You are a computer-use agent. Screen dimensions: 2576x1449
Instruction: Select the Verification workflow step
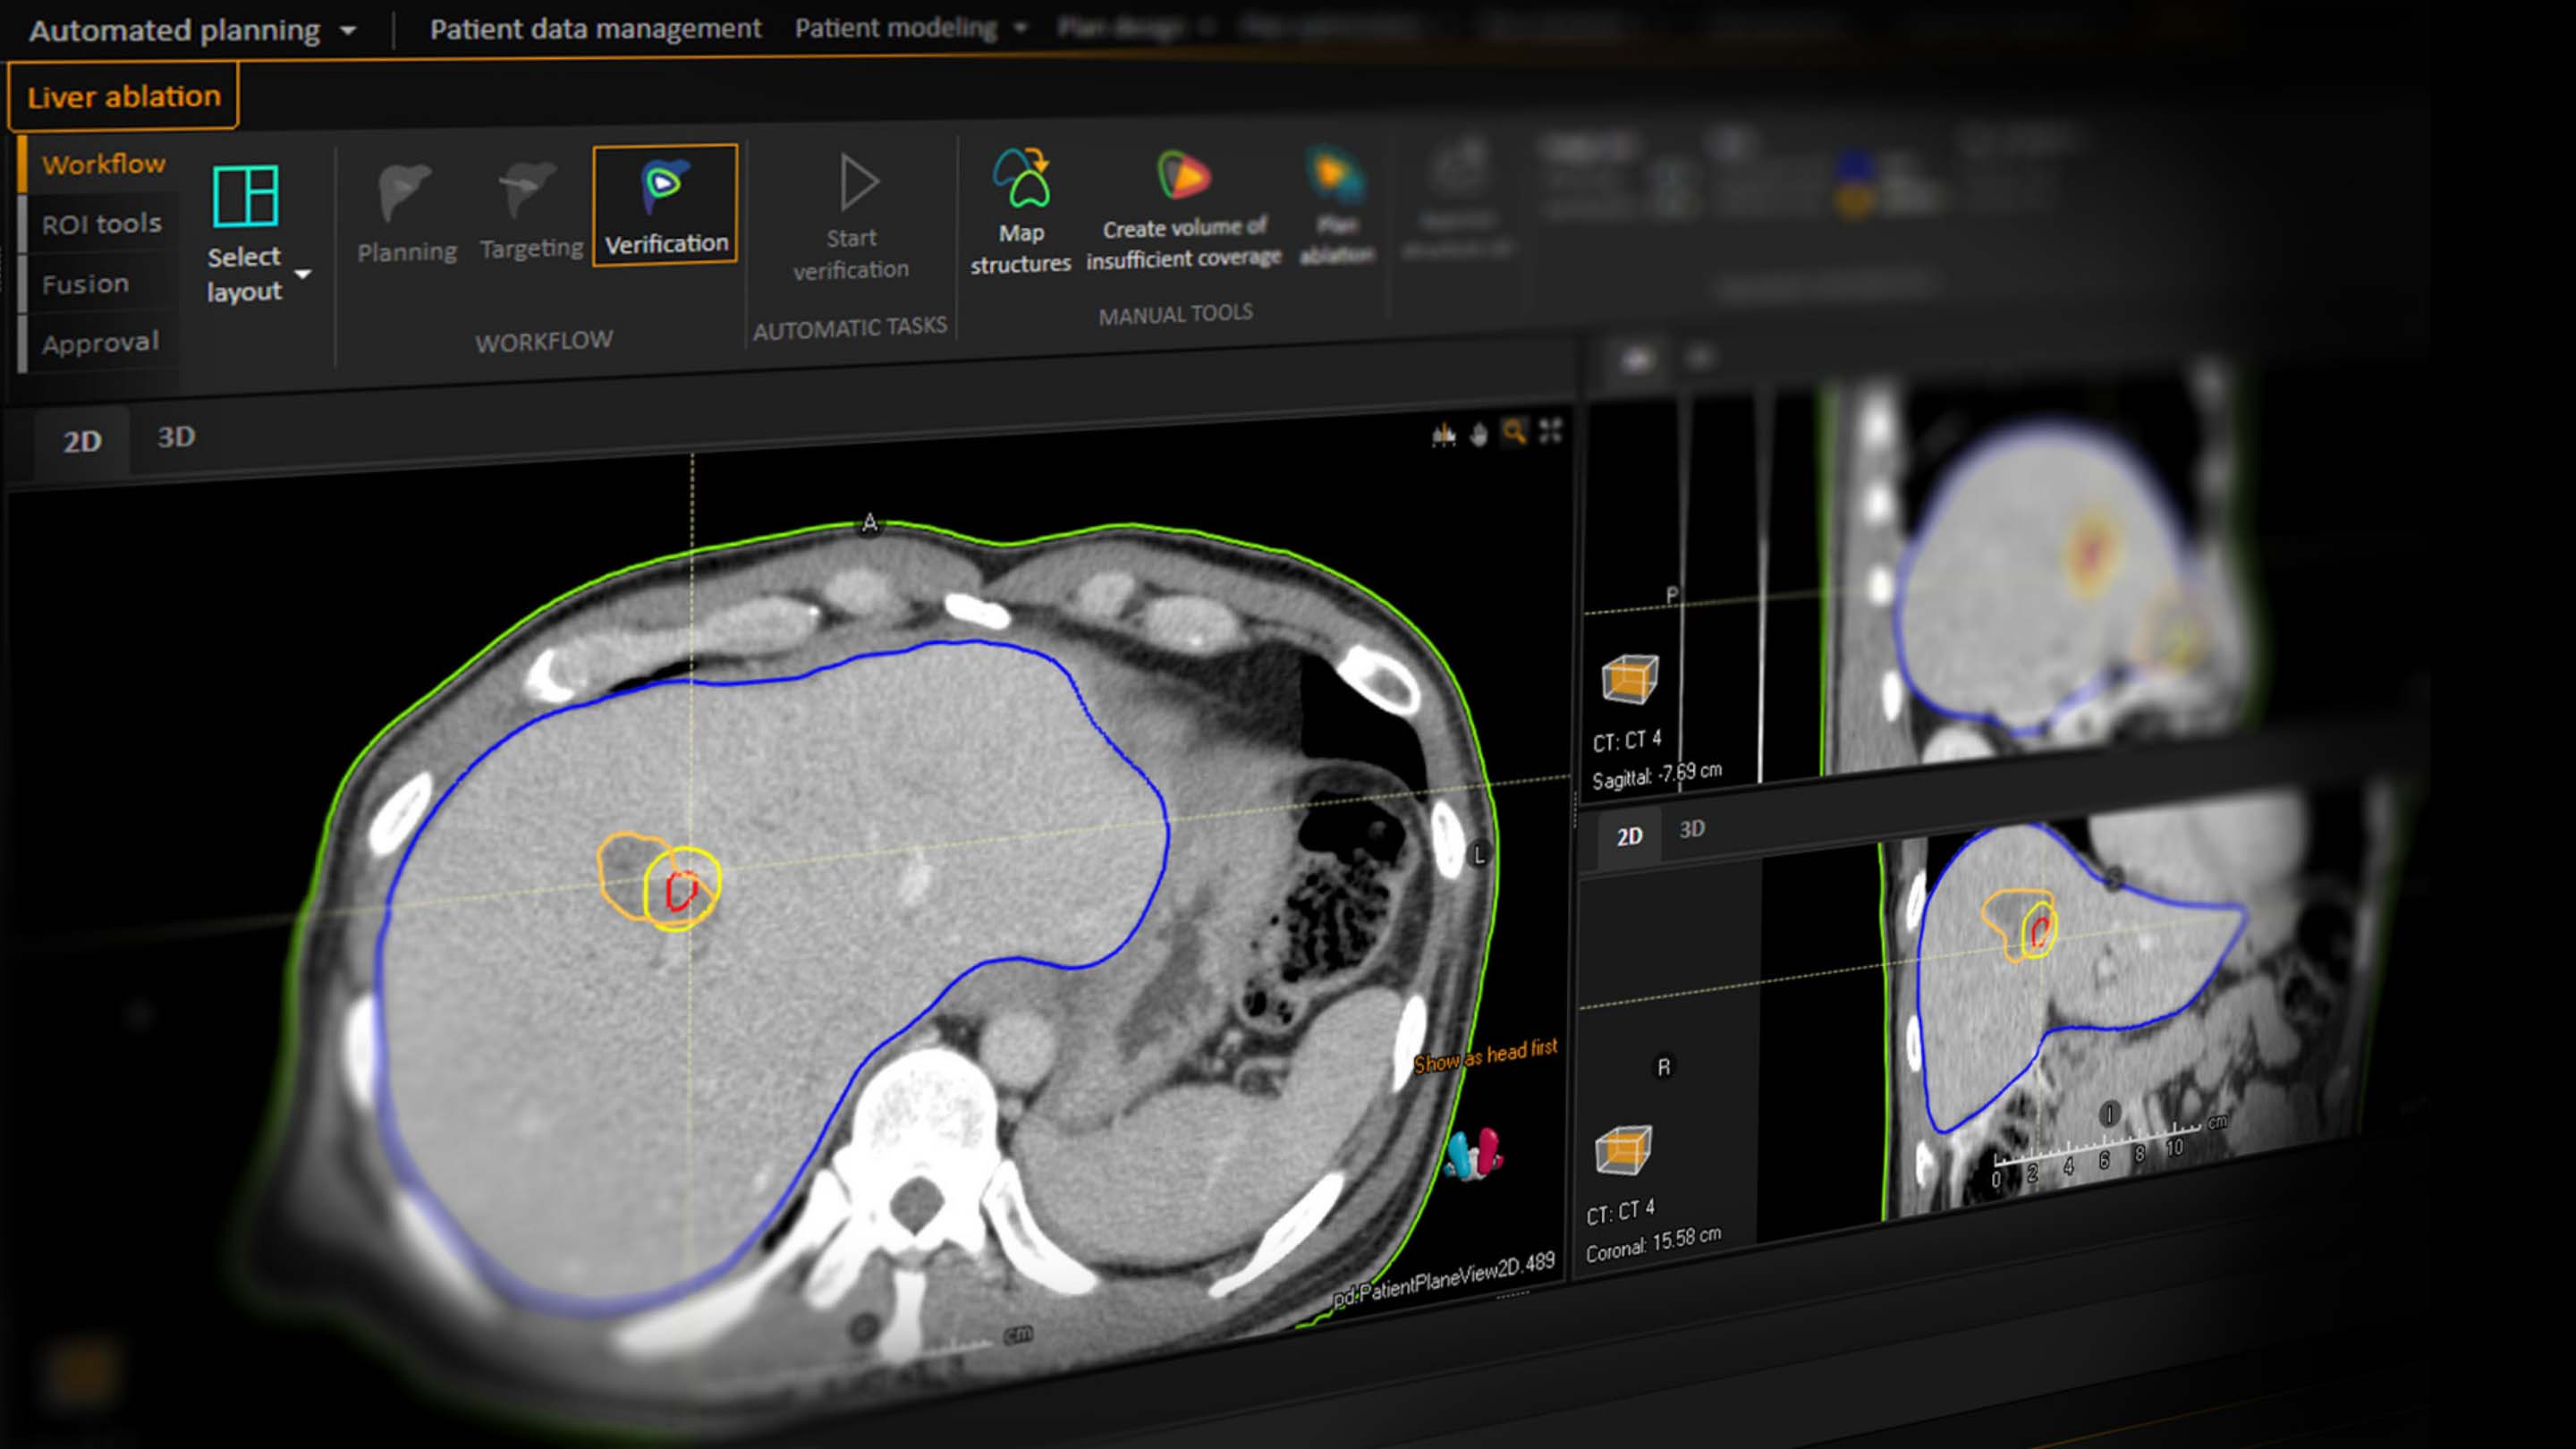click(x=665, y=205)
